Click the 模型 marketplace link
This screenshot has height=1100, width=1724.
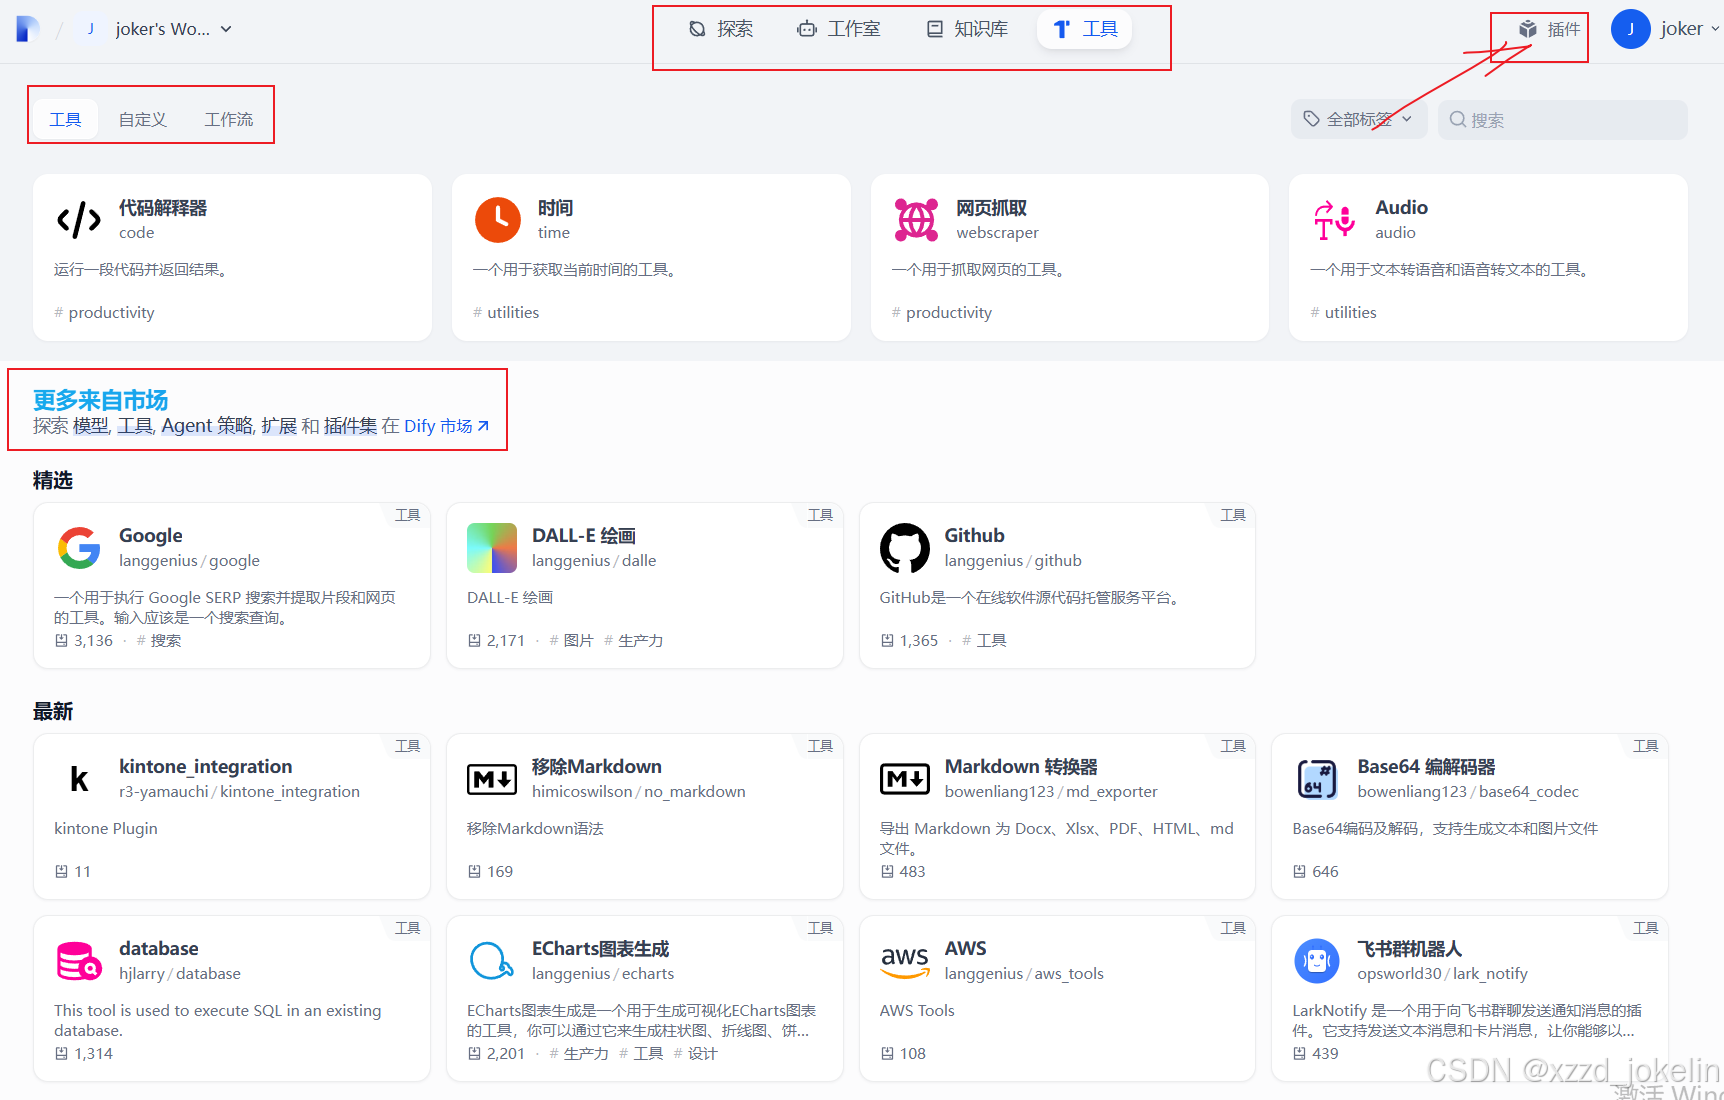point(91,426)
